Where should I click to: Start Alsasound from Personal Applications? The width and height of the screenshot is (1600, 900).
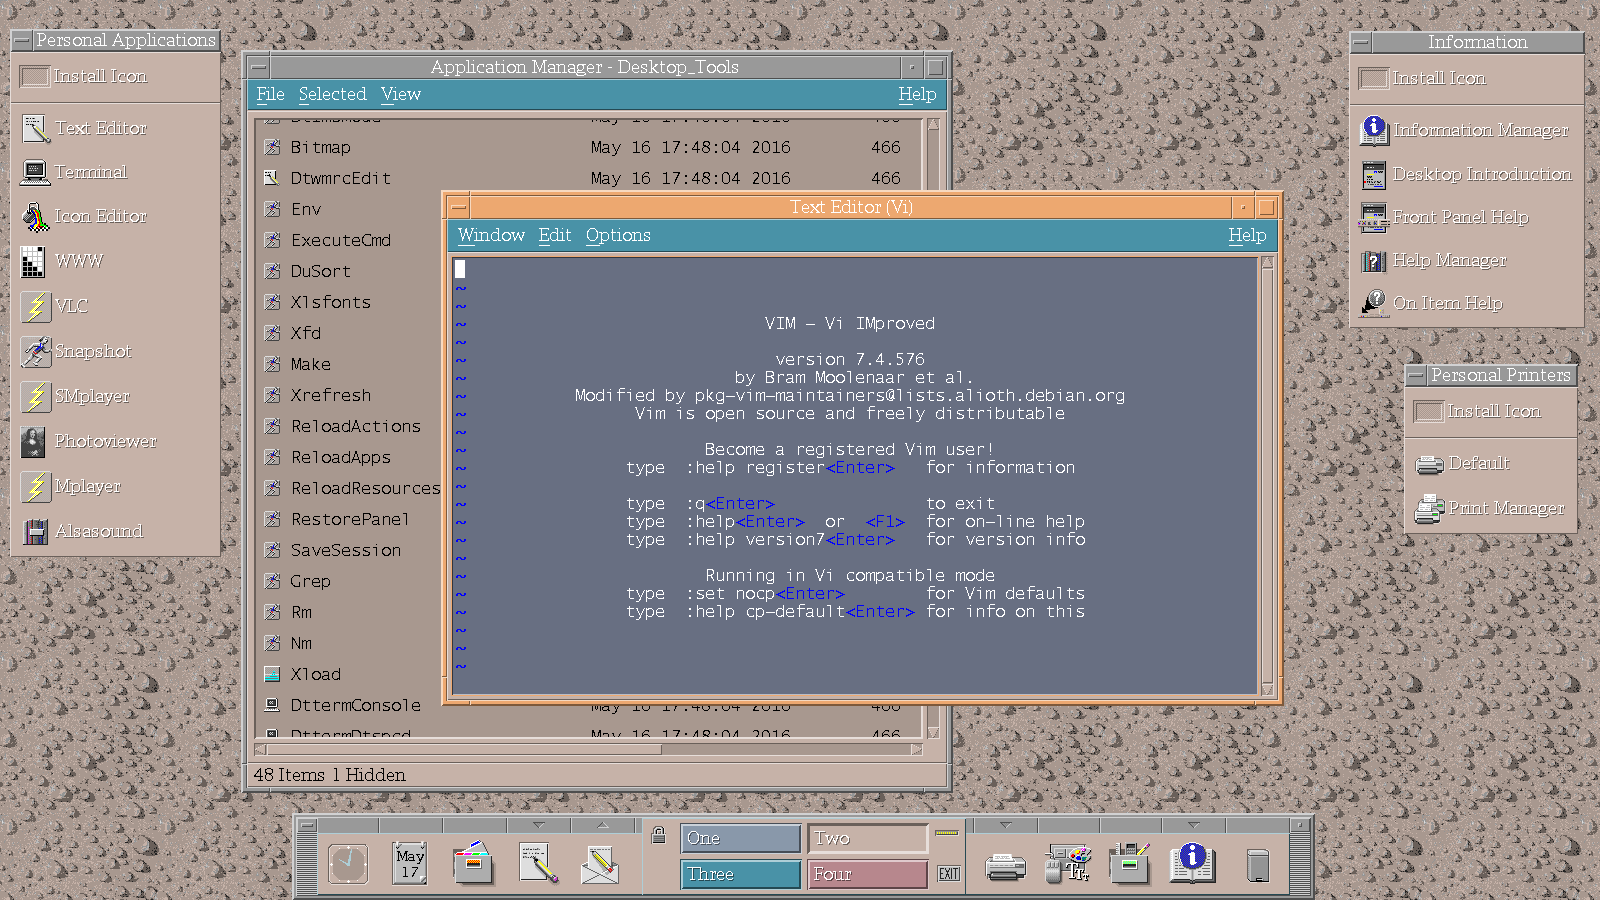tap(83, 531)
